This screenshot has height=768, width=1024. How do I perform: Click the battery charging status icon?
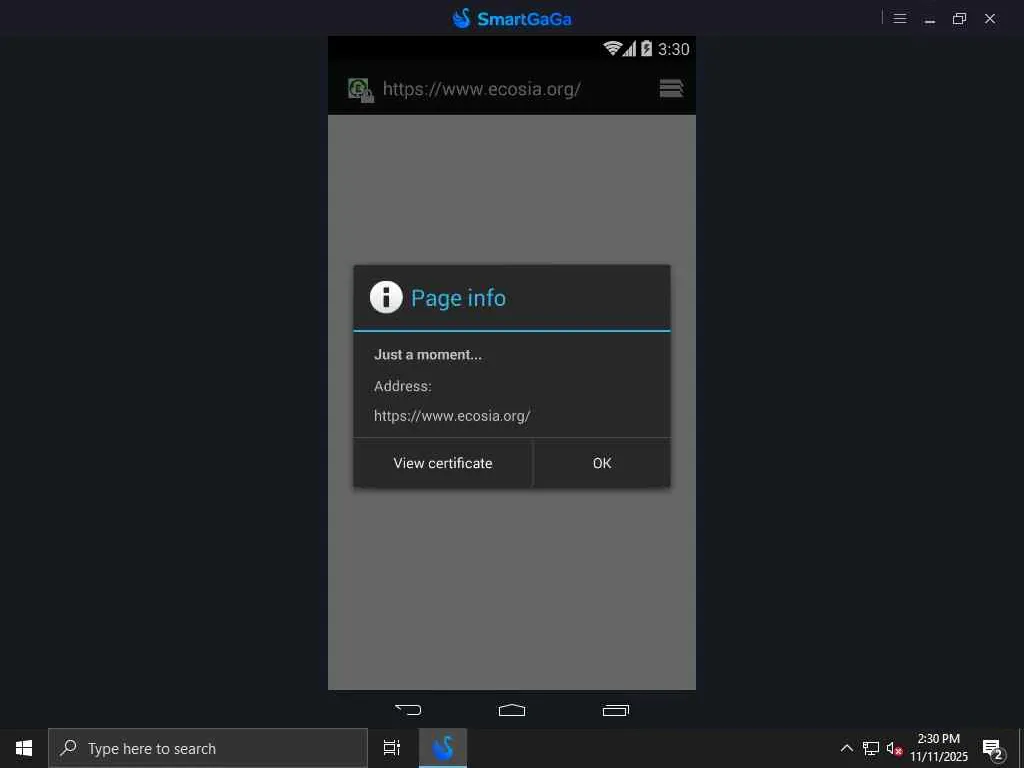(647, 48)
